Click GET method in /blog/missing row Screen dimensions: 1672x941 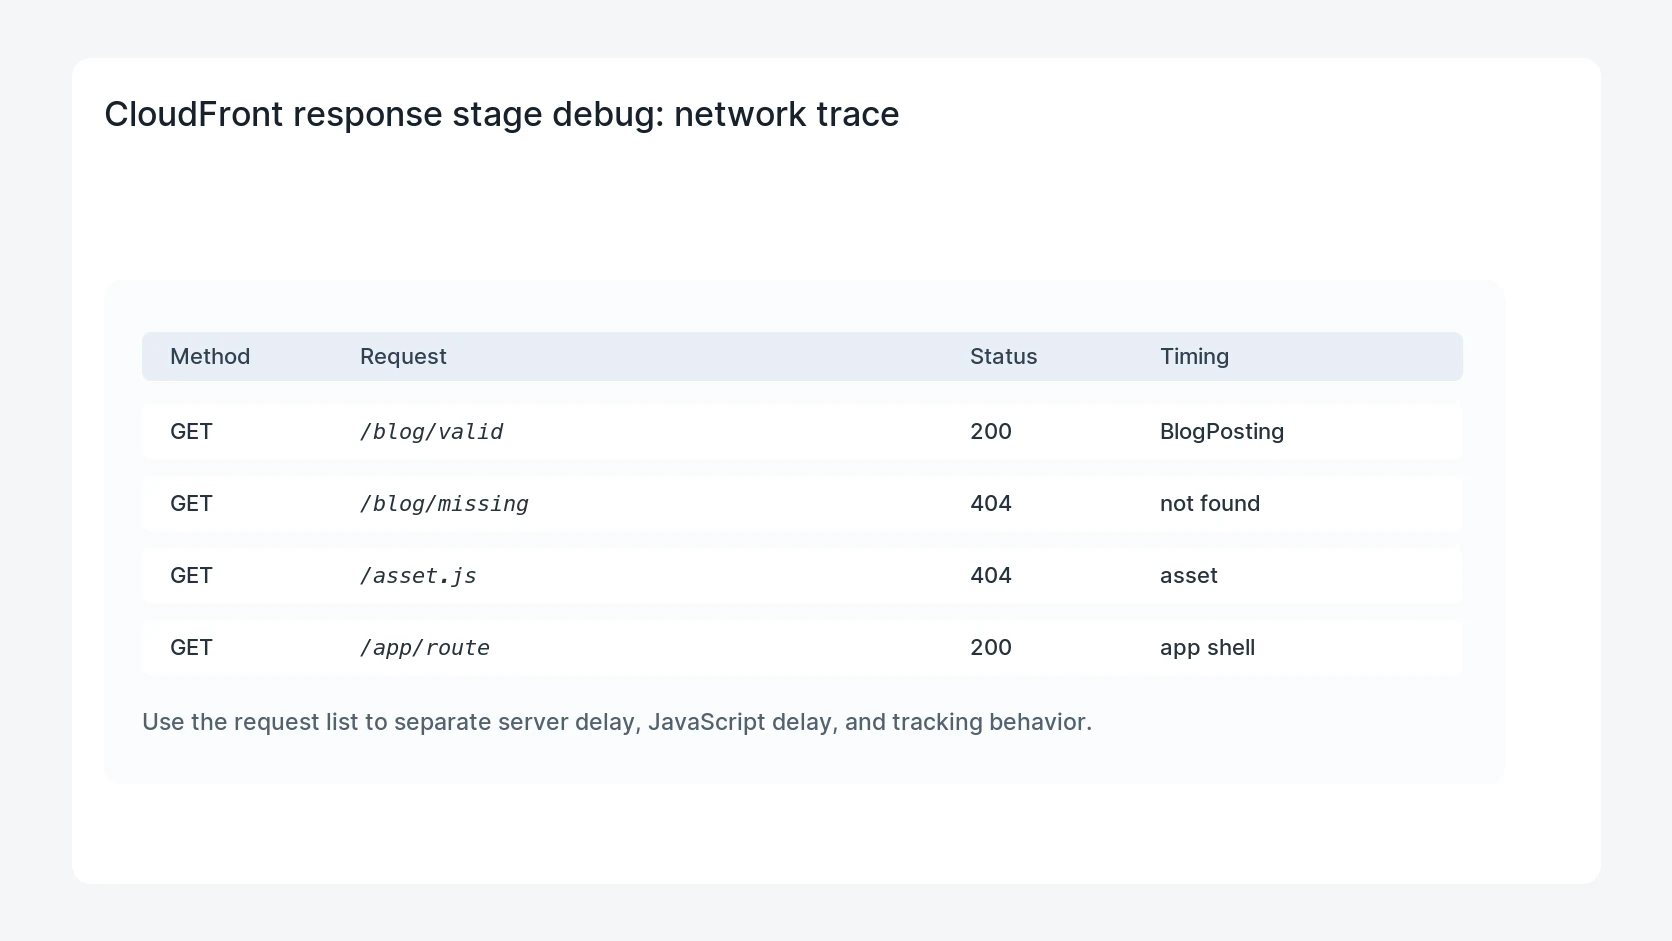point(191,503)
